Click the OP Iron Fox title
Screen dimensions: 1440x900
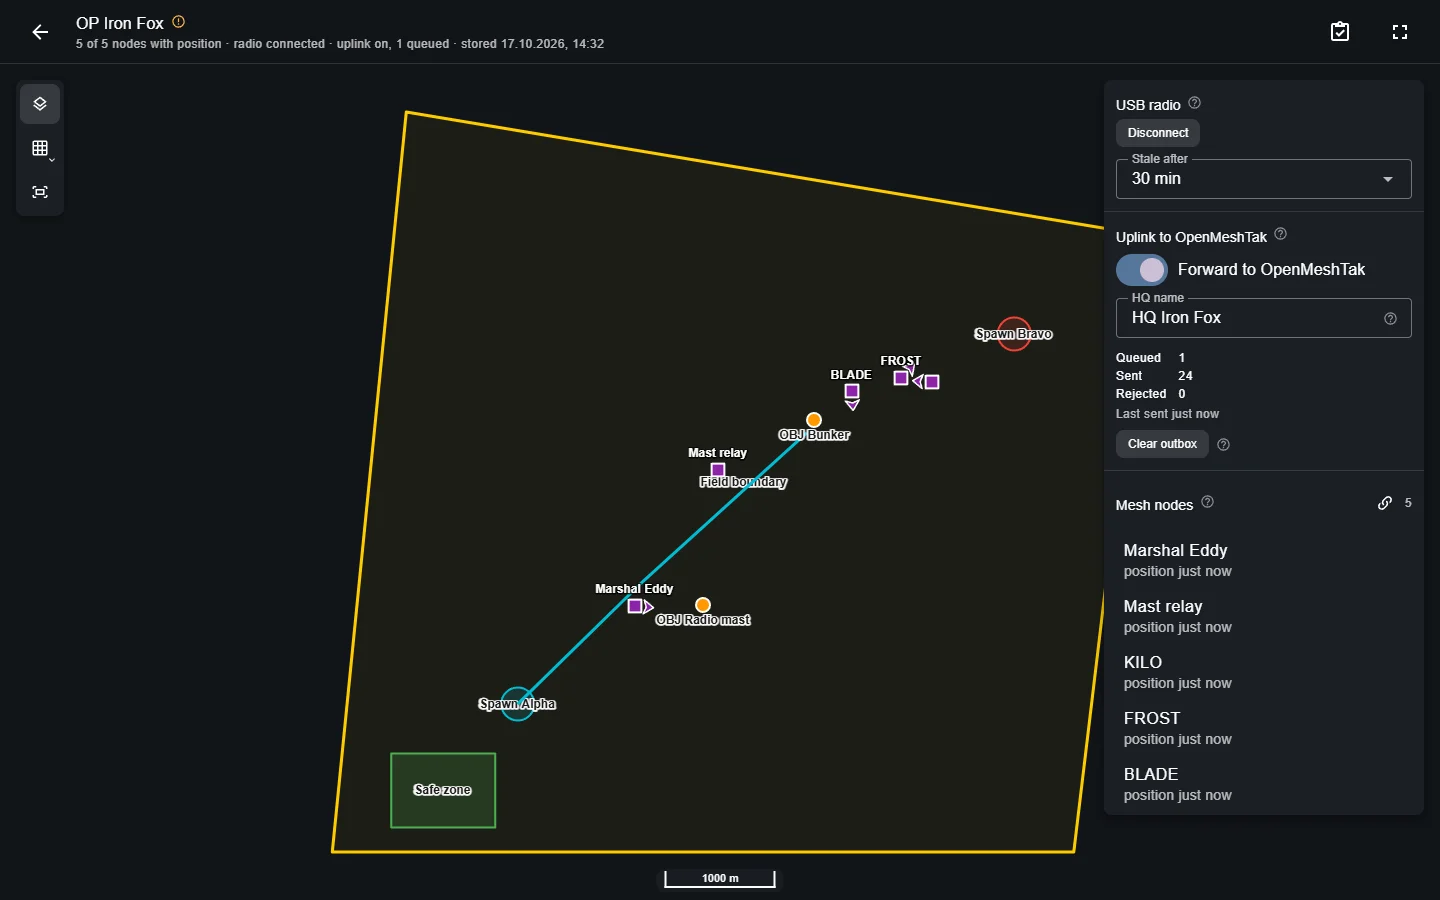coord(120,23)
